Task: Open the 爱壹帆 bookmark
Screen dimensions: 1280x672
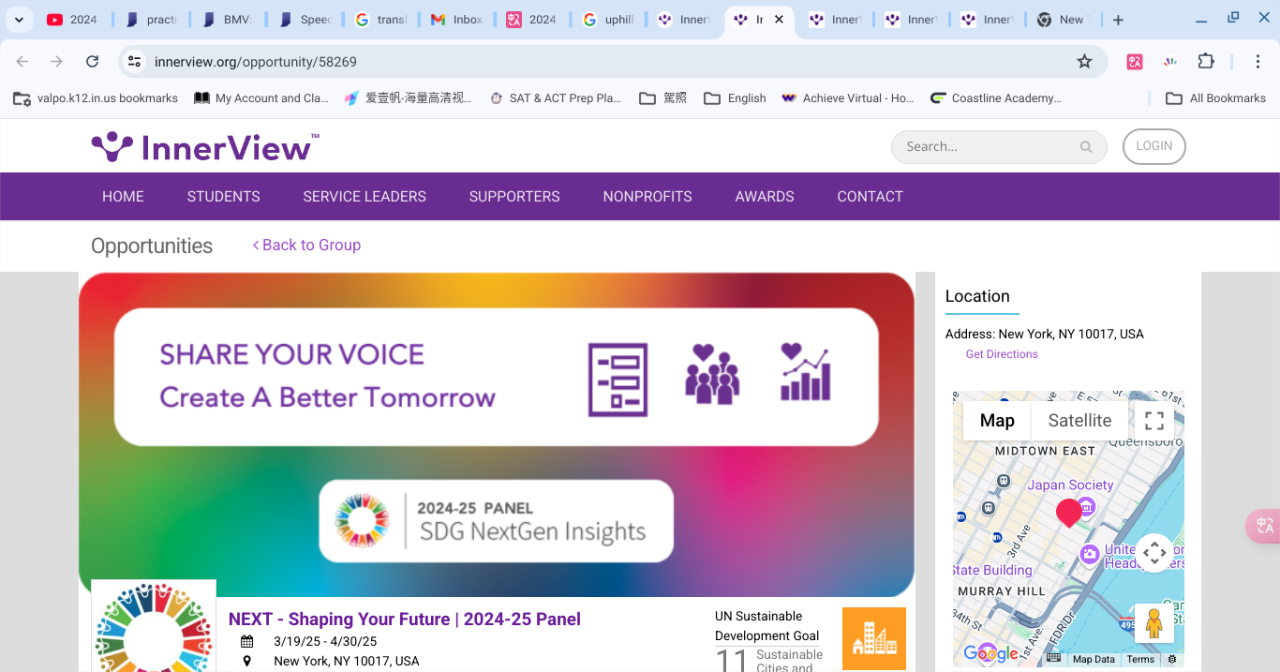Action: 408,98
